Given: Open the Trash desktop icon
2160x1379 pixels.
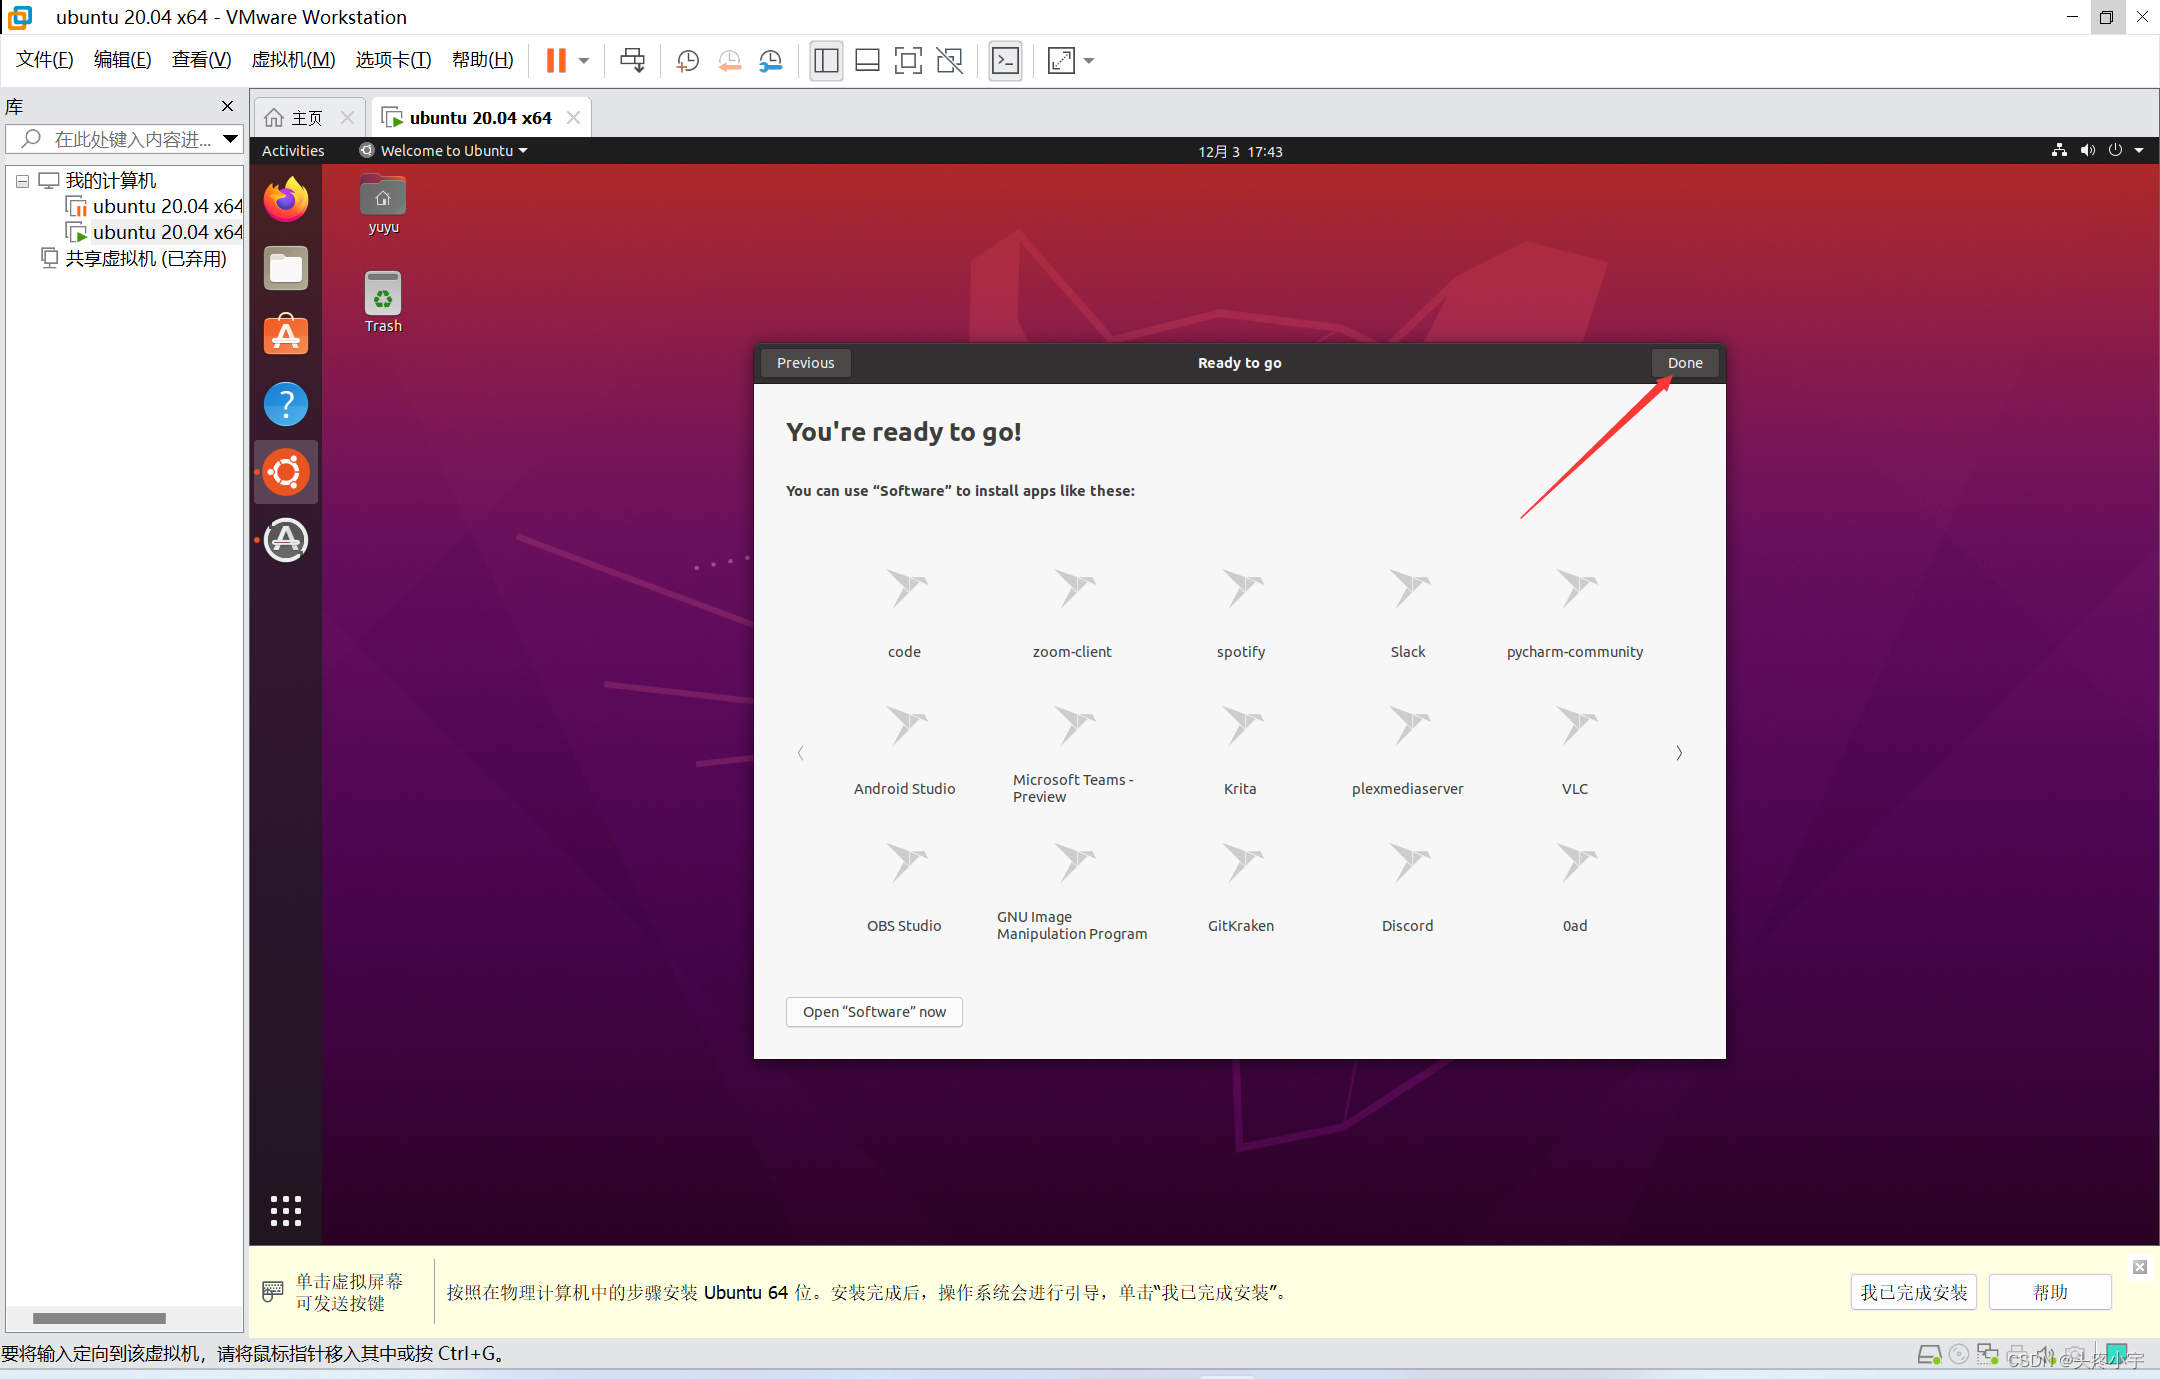Looking at the screenshot, I should tap(383, 303).
